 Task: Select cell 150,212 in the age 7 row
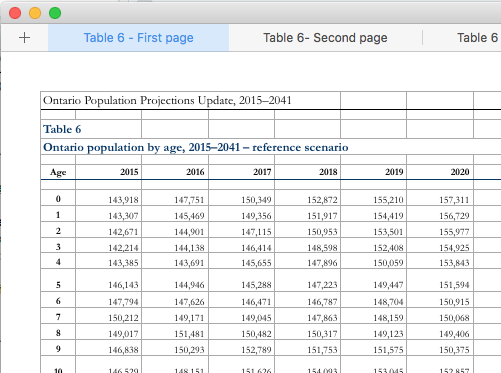(108, 316)
